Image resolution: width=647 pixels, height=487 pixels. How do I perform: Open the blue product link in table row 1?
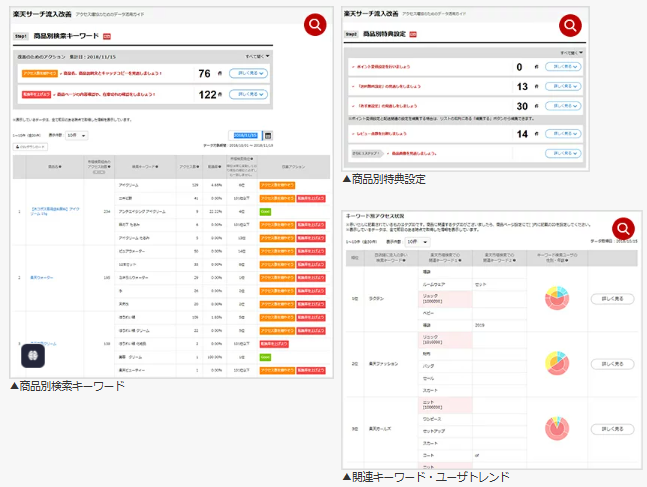pos(55,211)
